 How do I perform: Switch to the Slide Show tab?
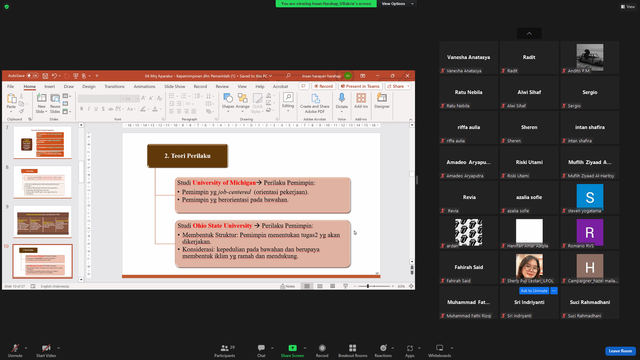[x=175, y=87]
